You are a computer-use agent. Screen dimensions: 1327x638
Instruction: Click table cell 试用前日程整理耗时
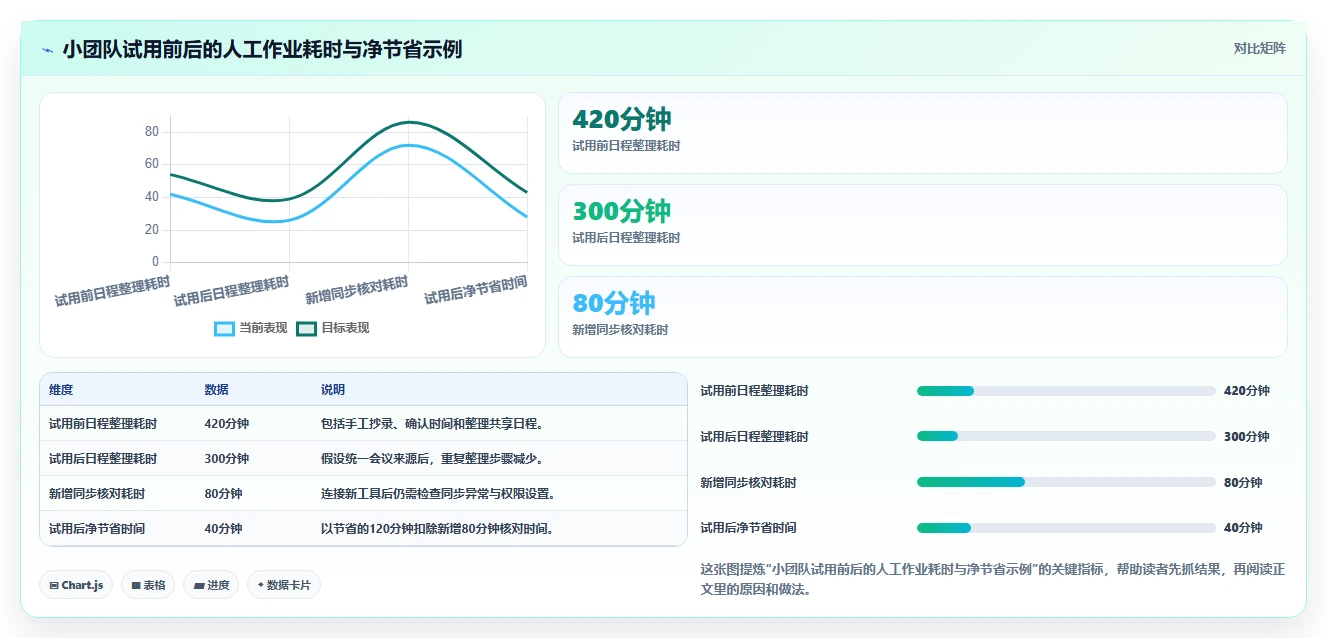(x=103, y=424)
